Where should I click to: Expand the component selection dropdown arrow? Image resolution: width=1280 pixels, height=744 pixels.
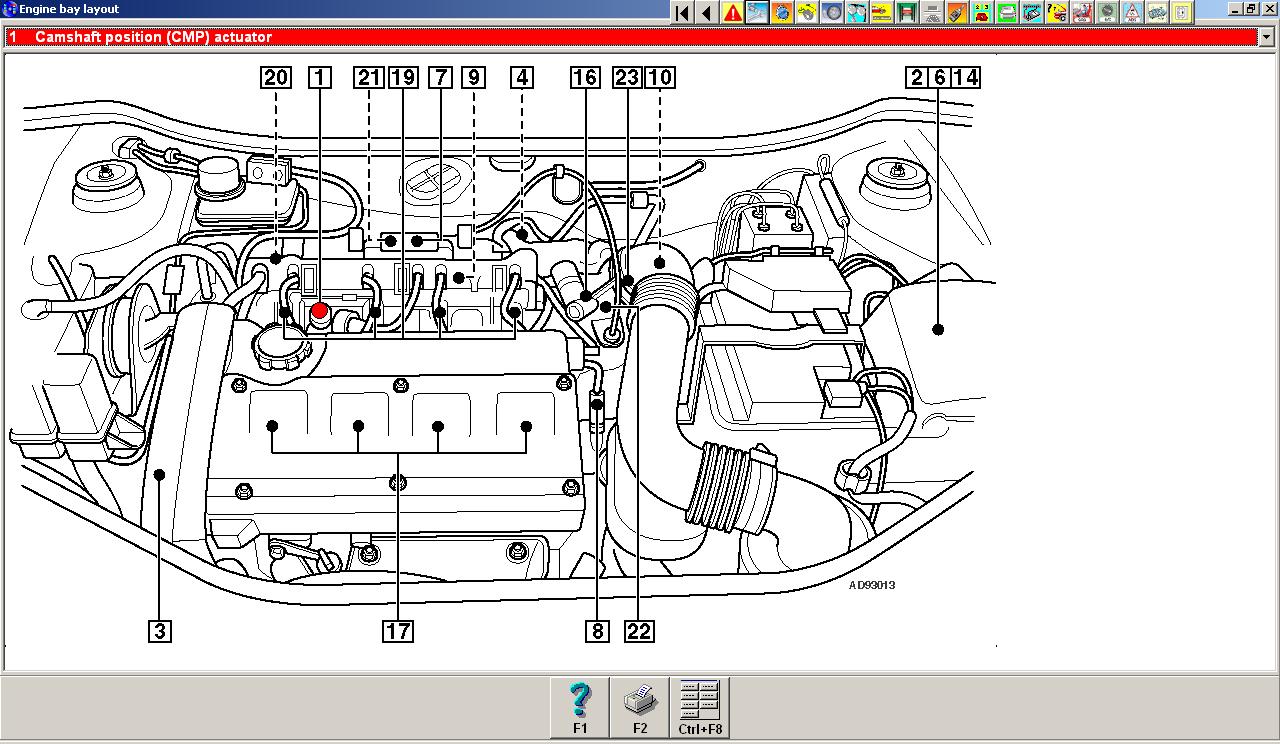coord(1265,37)
